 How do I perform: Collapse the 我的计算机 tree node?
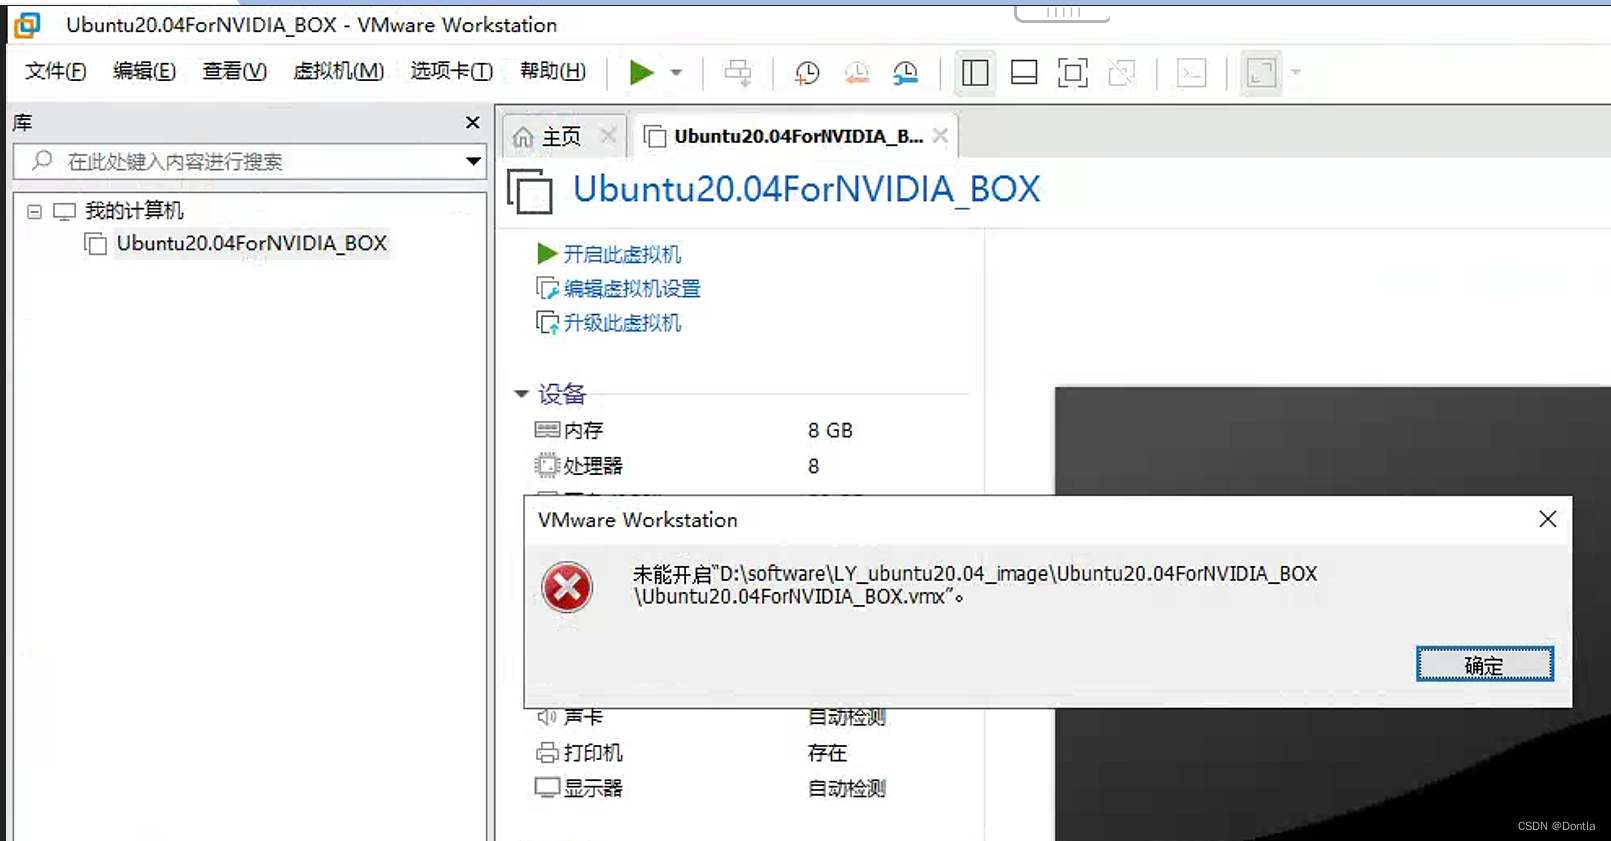coord(35,212)
